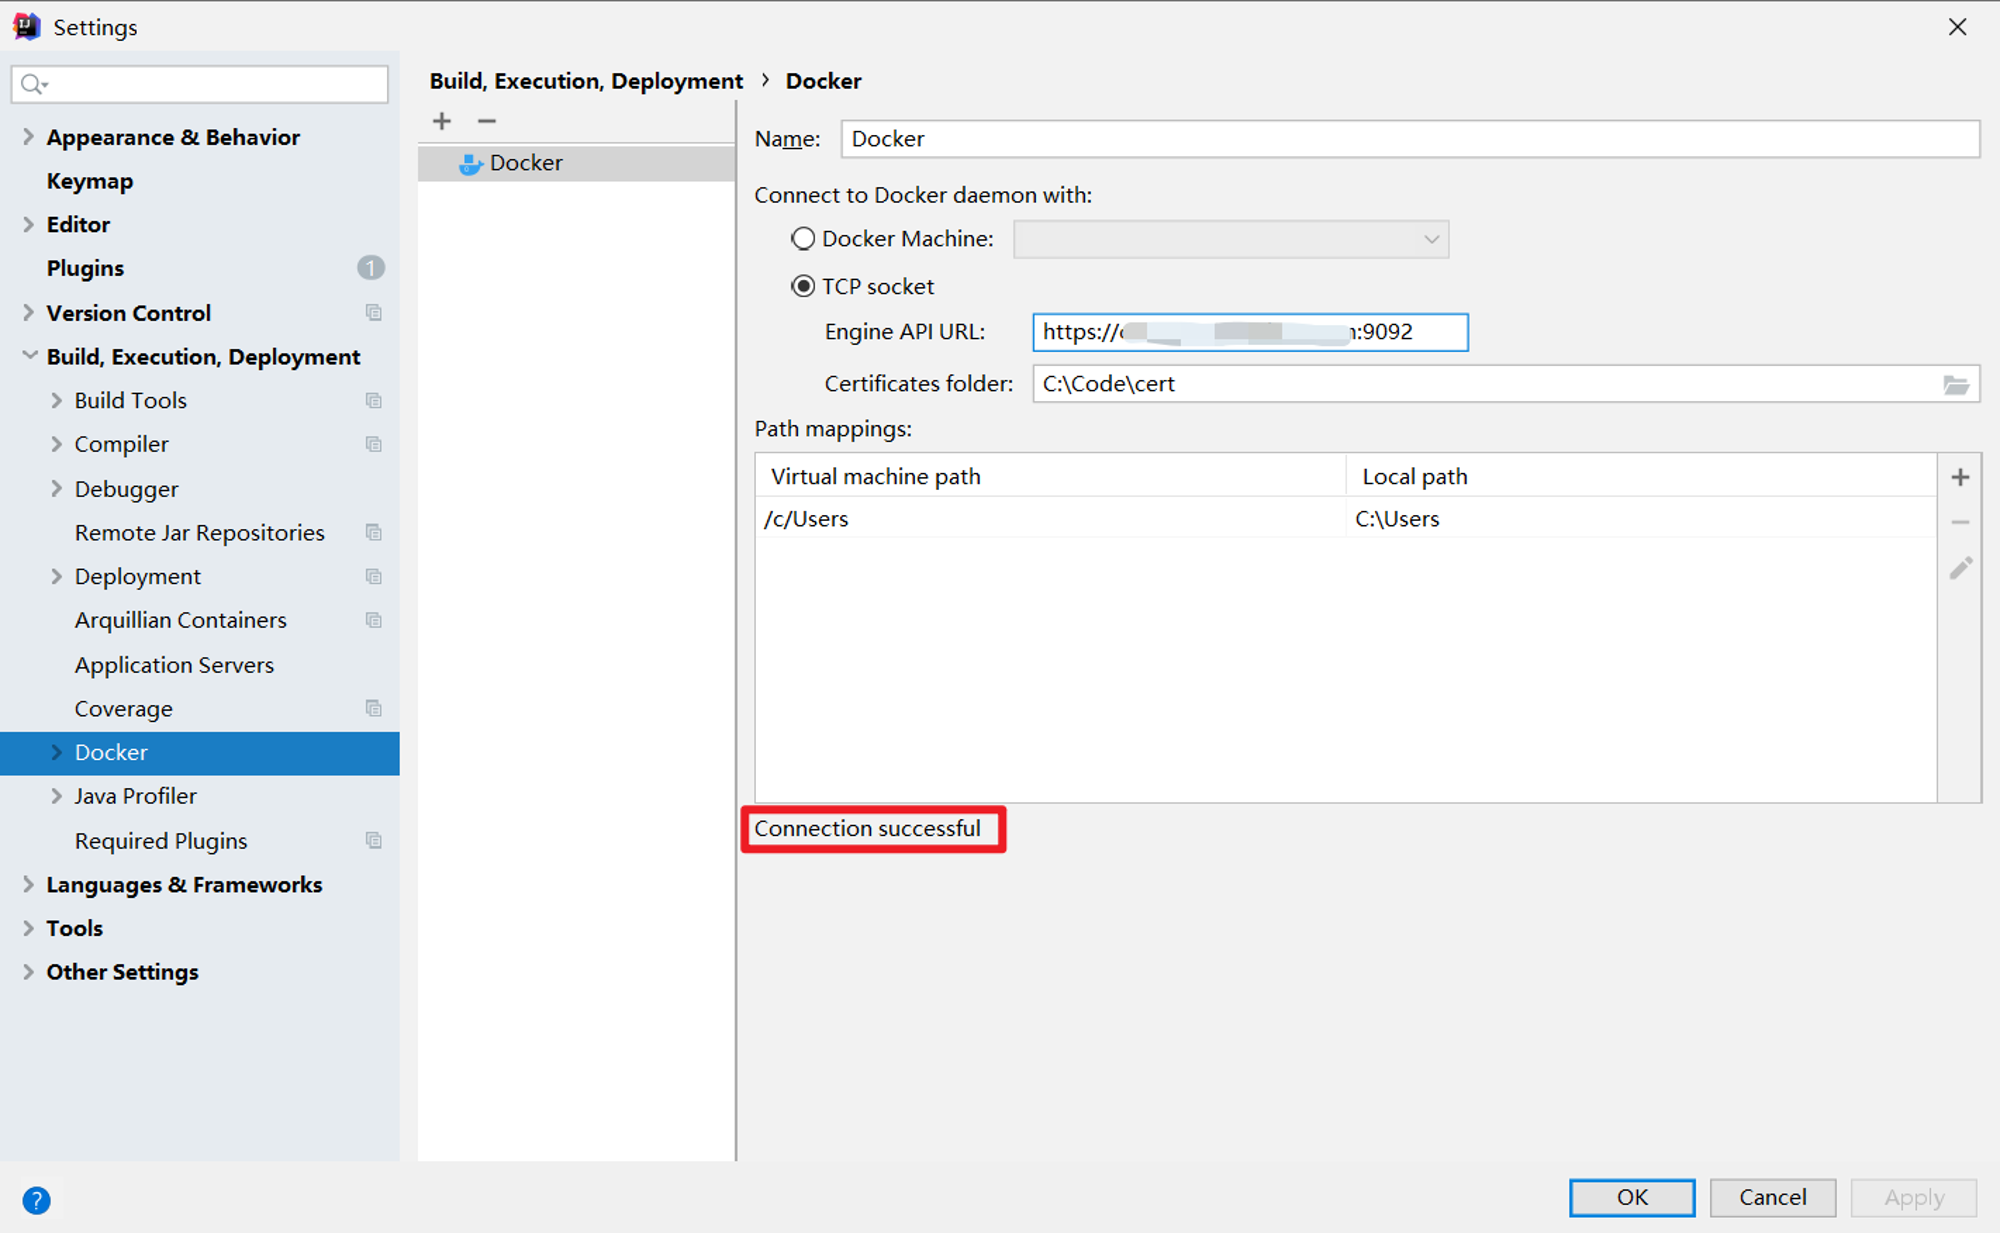Click project-level icon beside Deployment

(x=374, y=577)
